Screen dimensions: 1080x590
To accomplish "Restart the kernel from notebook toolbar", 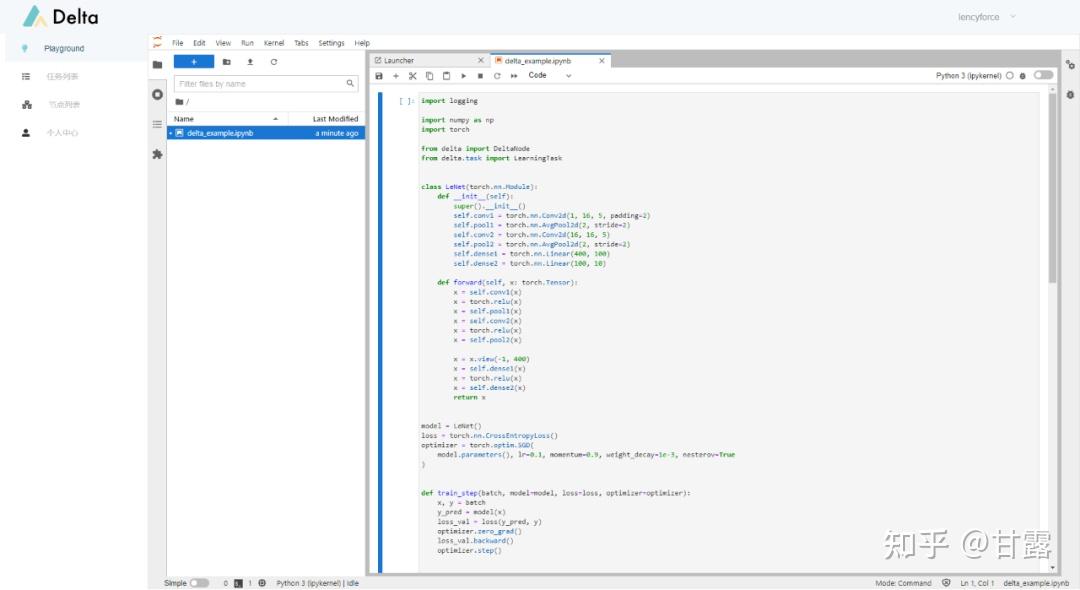I will (x=497, y=76).
